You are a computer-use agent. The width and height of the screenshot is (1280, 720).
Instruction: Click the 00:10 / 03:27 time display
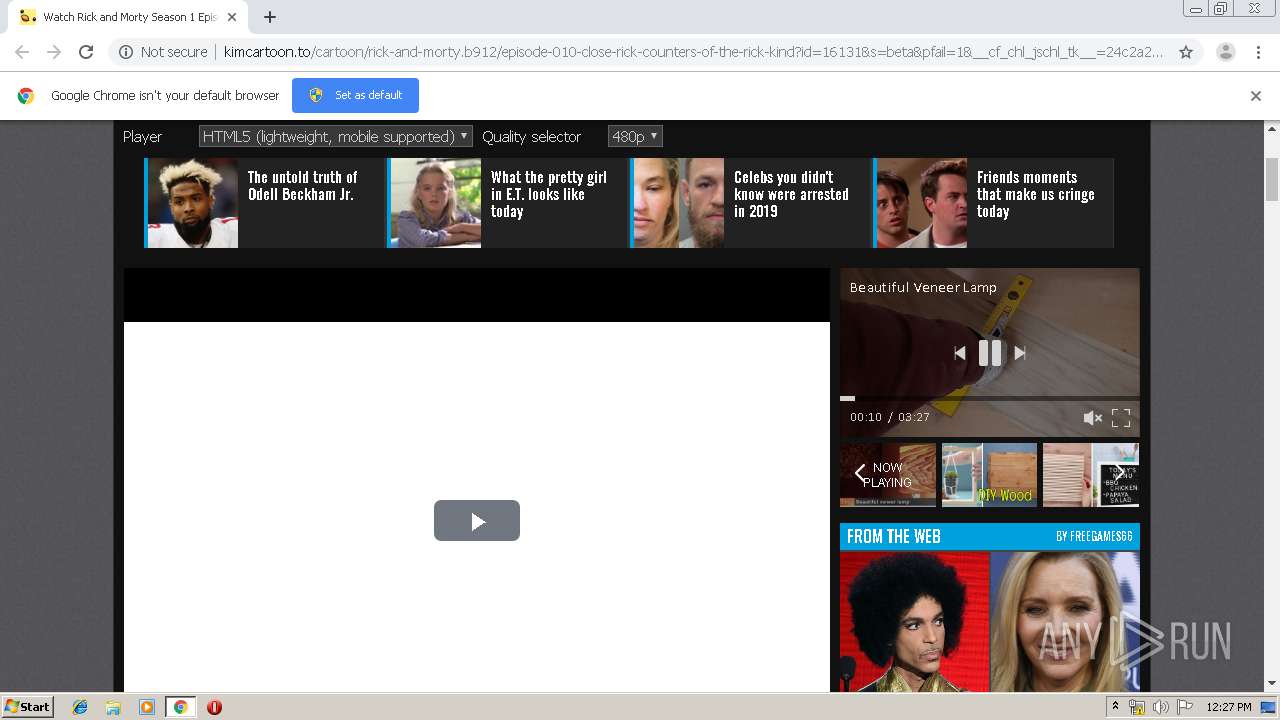tap(890, 417)
